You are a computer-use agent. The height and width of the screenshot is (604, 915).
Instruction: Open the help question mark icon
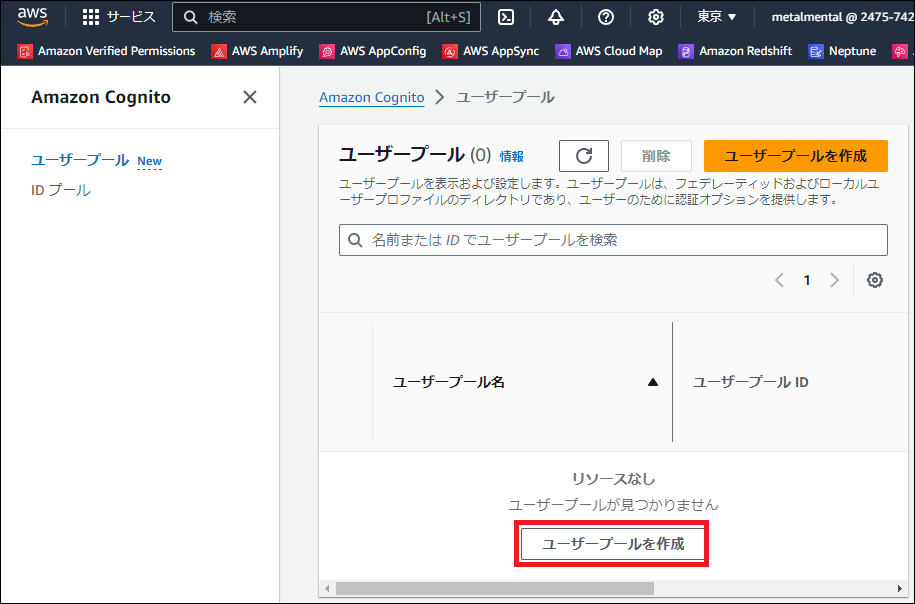[606, 17]
